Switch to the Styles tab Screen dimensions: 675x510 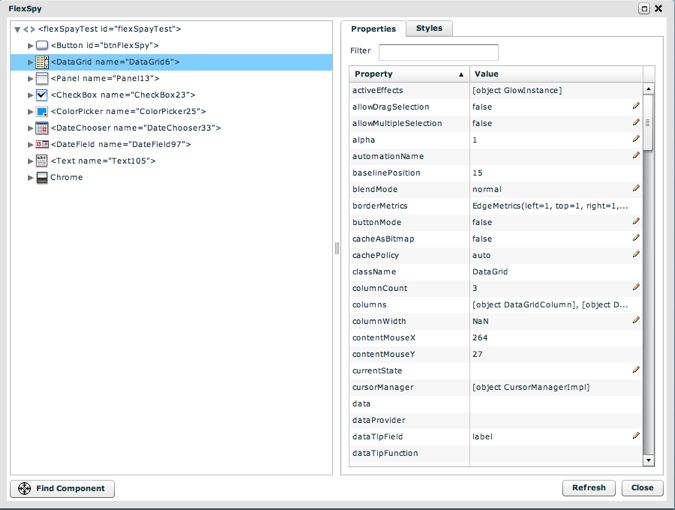pyautogui.click(x=430, y=29)
